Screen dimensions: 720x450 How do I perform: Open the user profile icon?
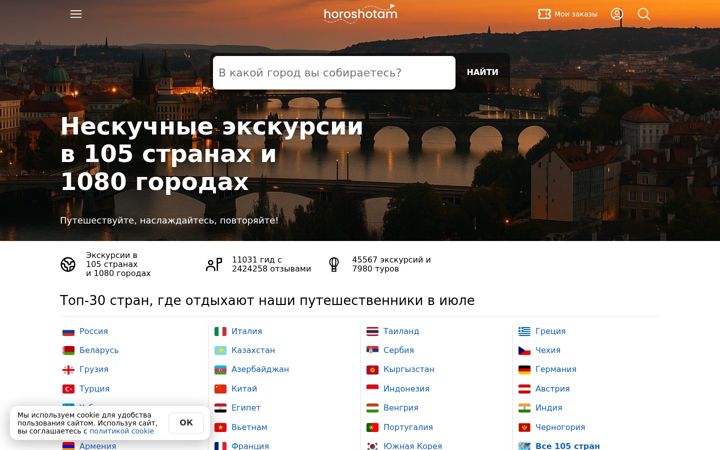coord(617,14)
